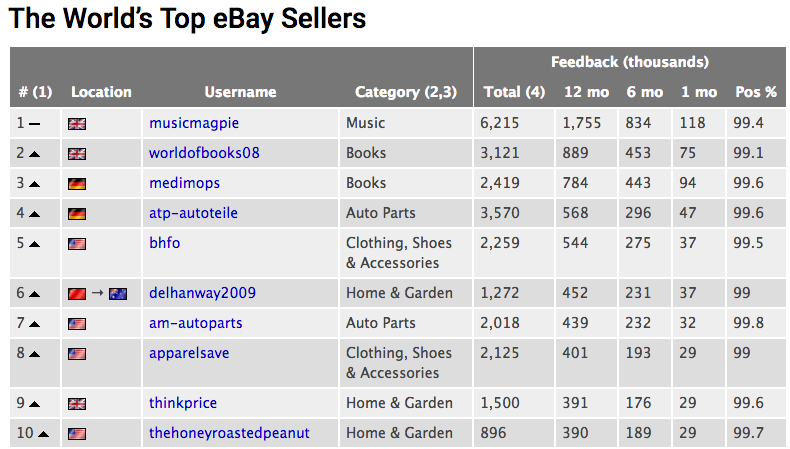Open the worldofbooks08 seller link

pos(204,153)
